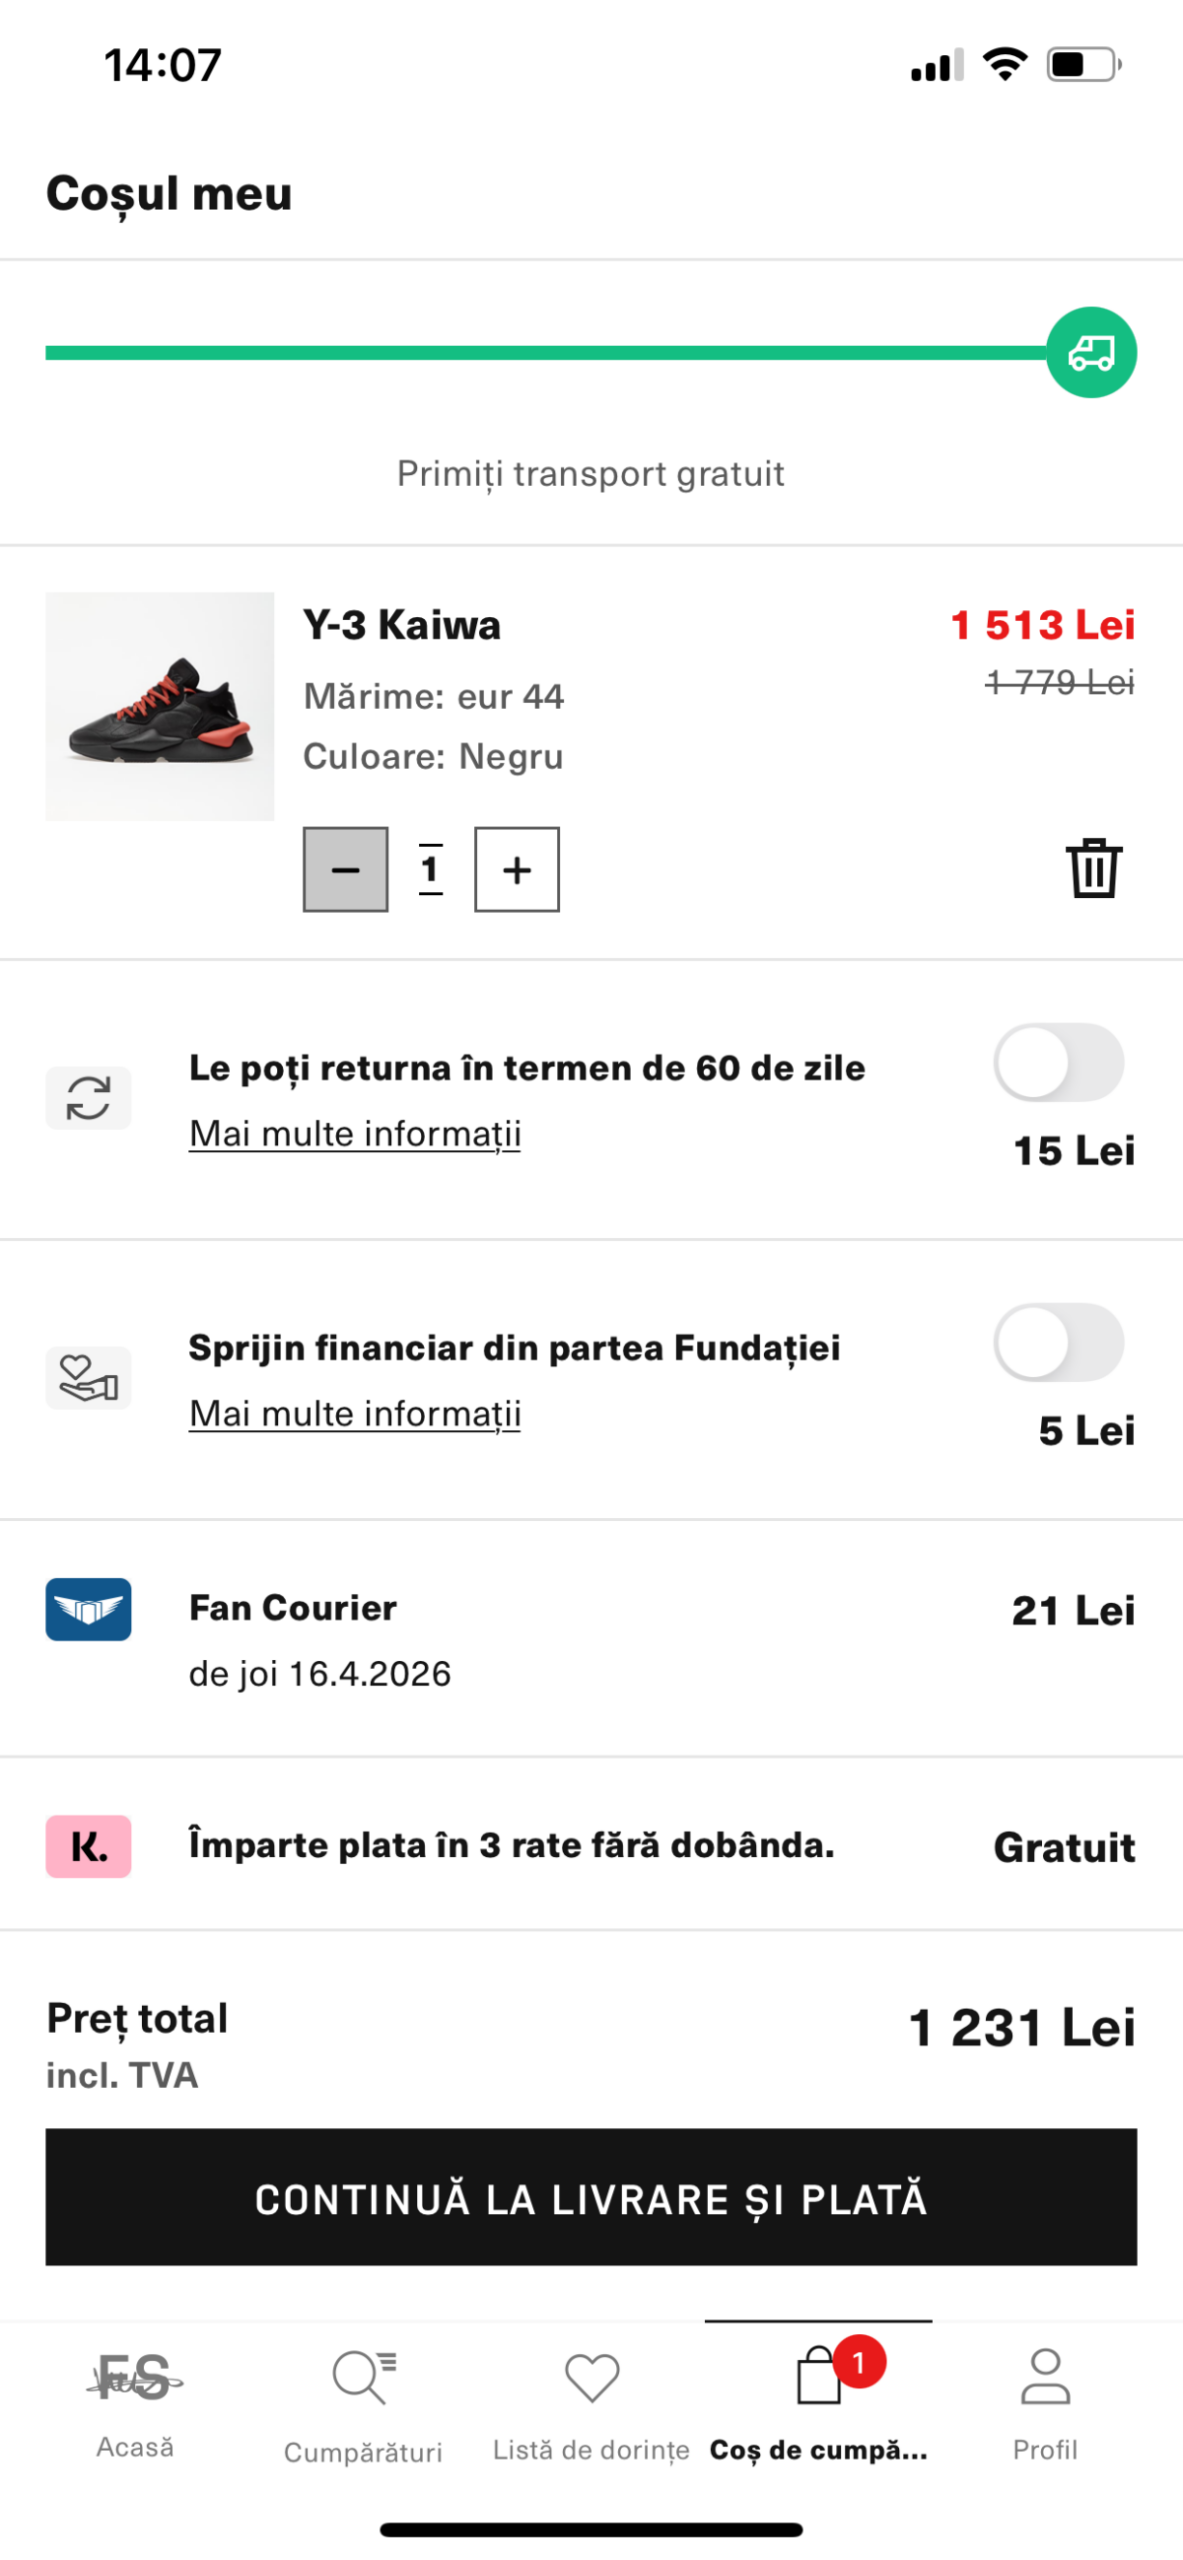
Task: Toggle the Foundation financial support switch
Action: point(1058,1342)
